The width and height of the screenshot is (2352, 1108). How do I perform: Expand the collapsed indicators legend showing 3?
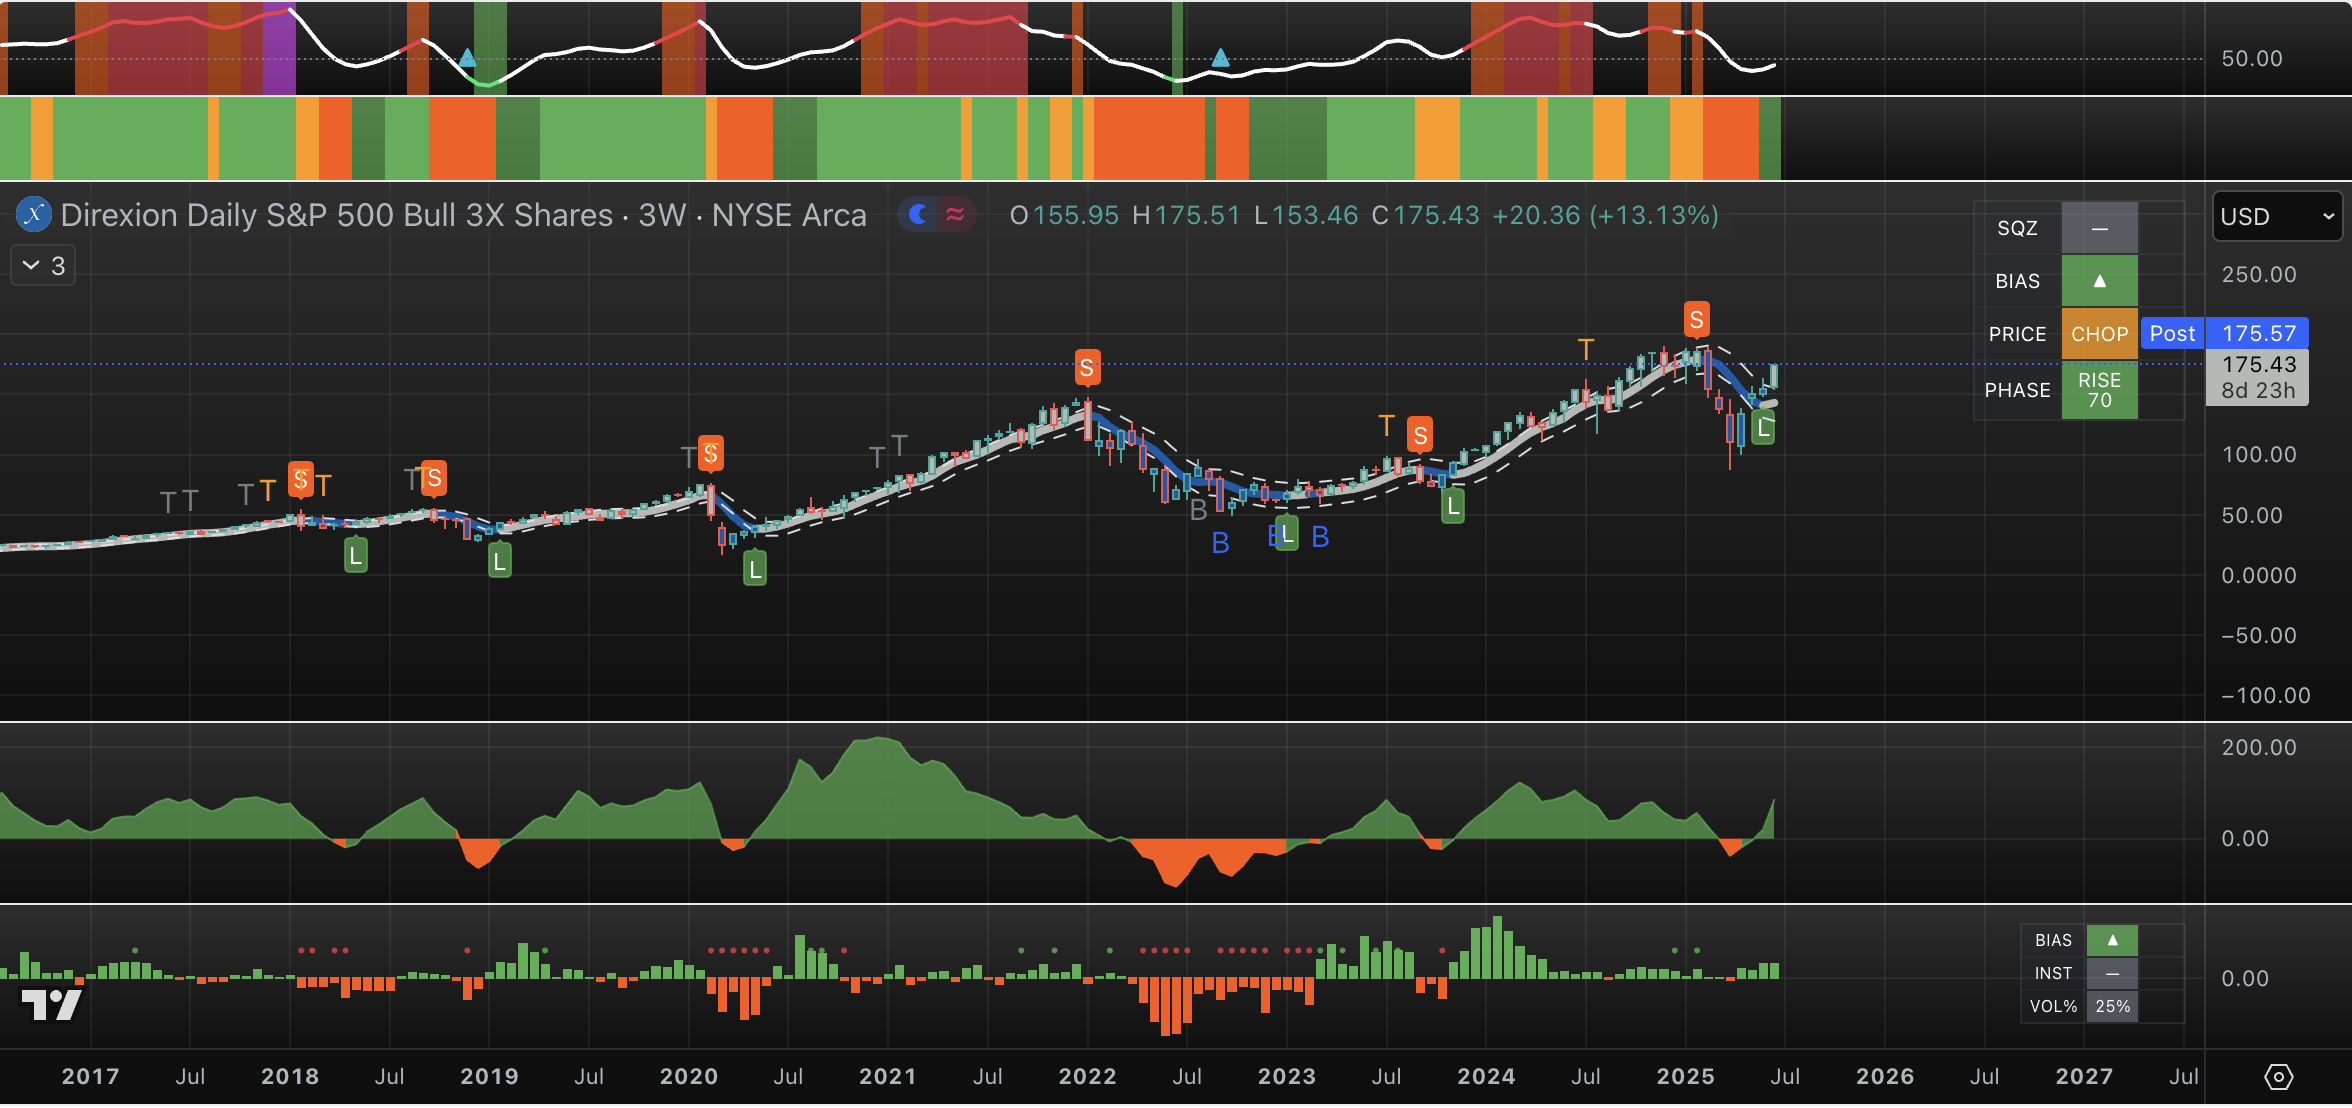click(43, 266)
